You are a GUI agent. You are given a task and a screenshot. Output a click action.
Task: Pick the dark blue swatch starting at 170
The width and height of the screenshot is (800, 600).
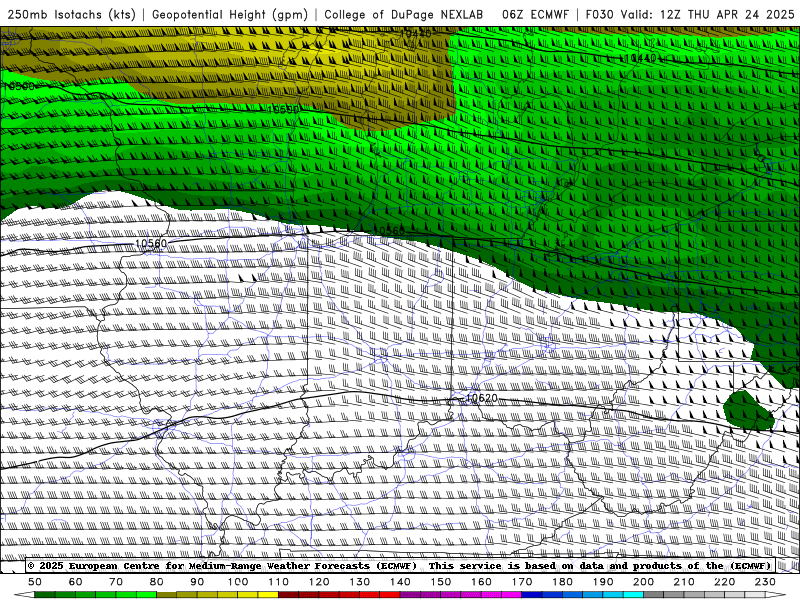coord(532,595)
